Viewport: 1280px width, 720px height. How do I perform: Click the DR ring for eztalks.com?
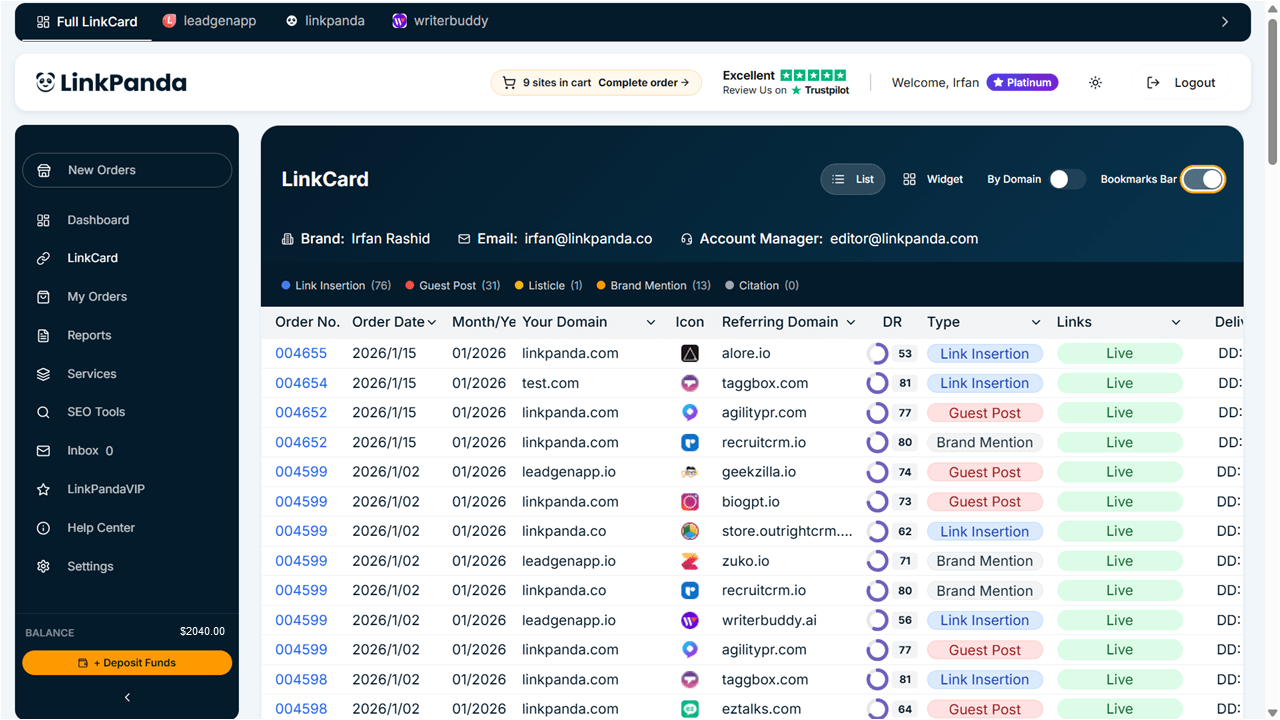click(x=877, y=709)
